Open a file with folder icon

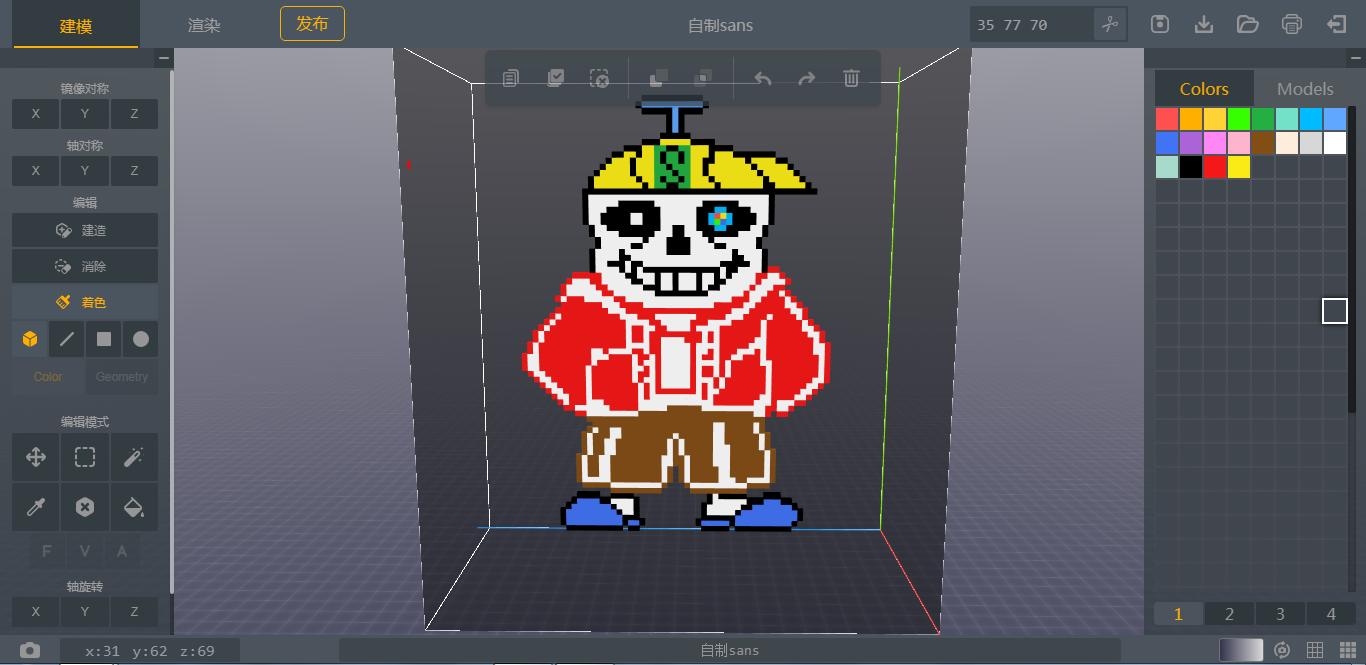coord(1247,24)
